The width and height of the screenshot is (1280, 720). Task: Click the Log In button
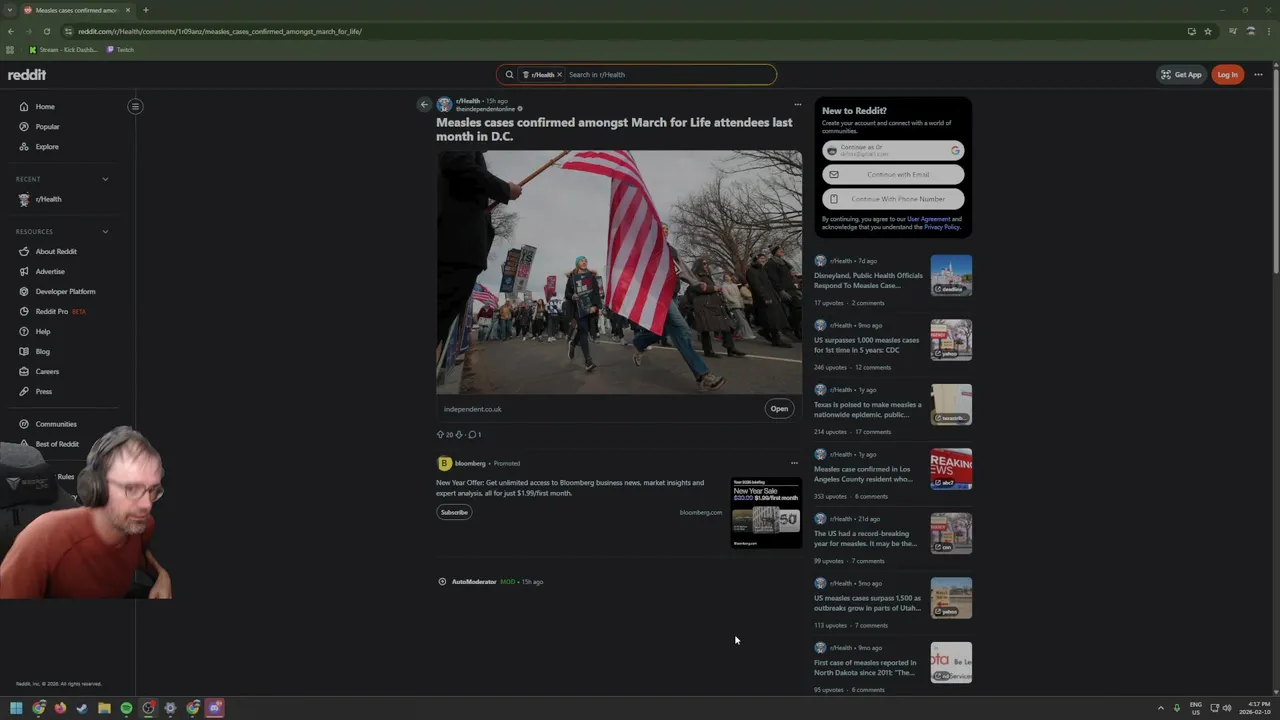coord(1227,75)
